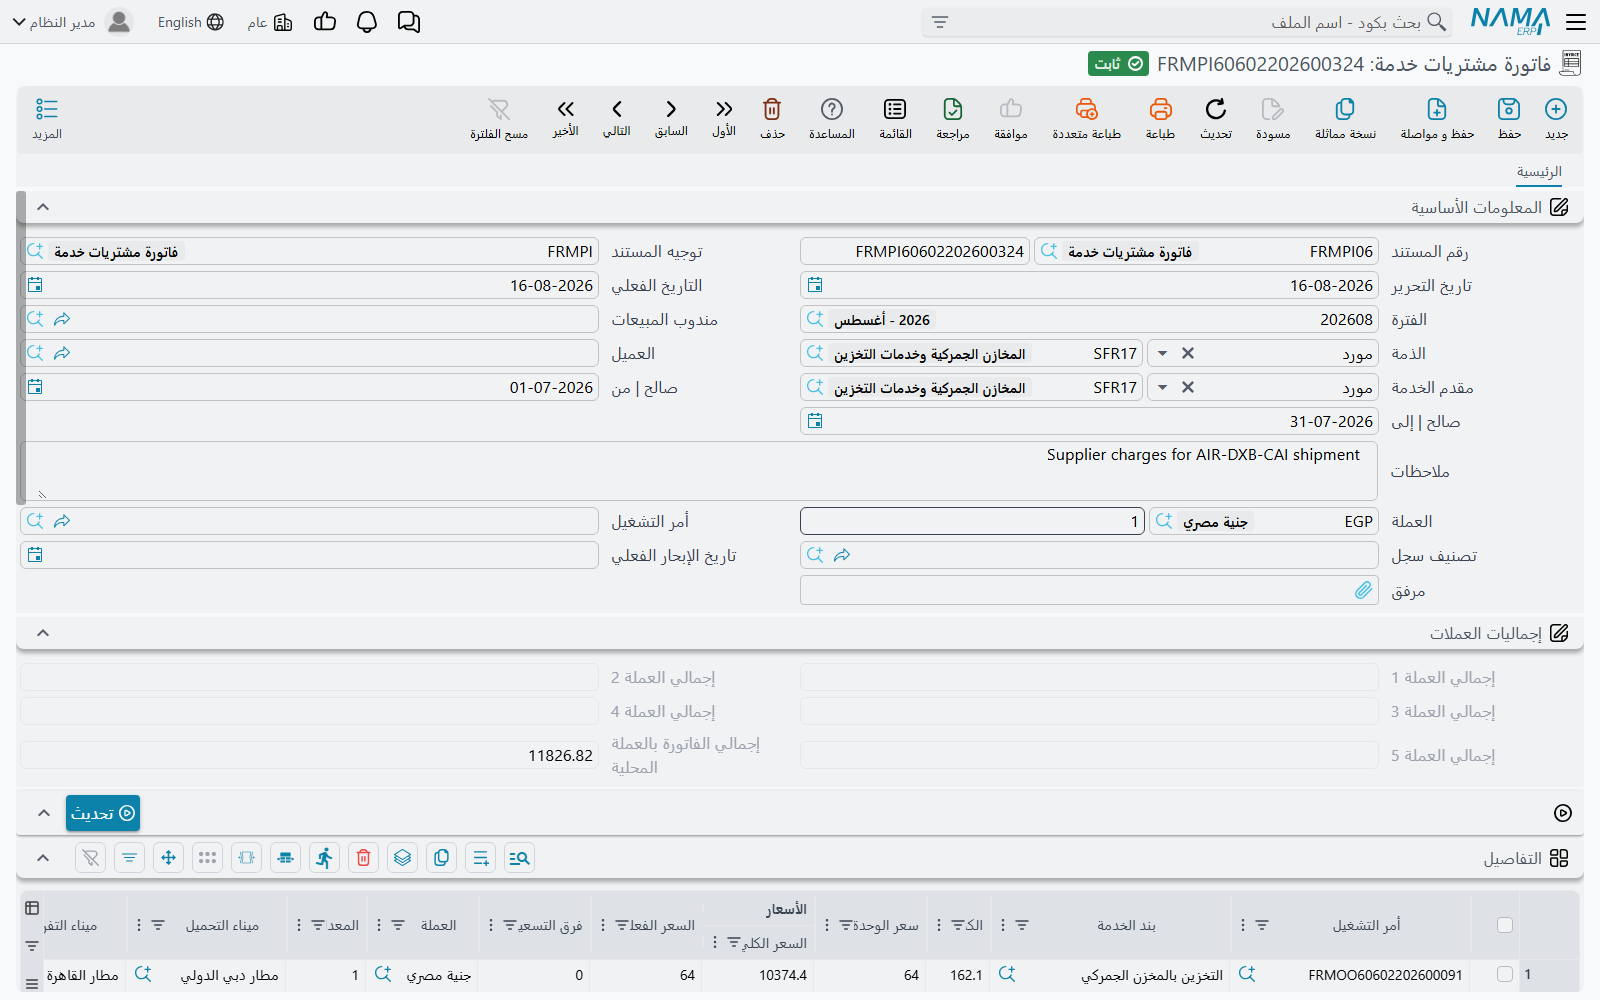Click the thumbs-up icon in the top header

(325, 22)
